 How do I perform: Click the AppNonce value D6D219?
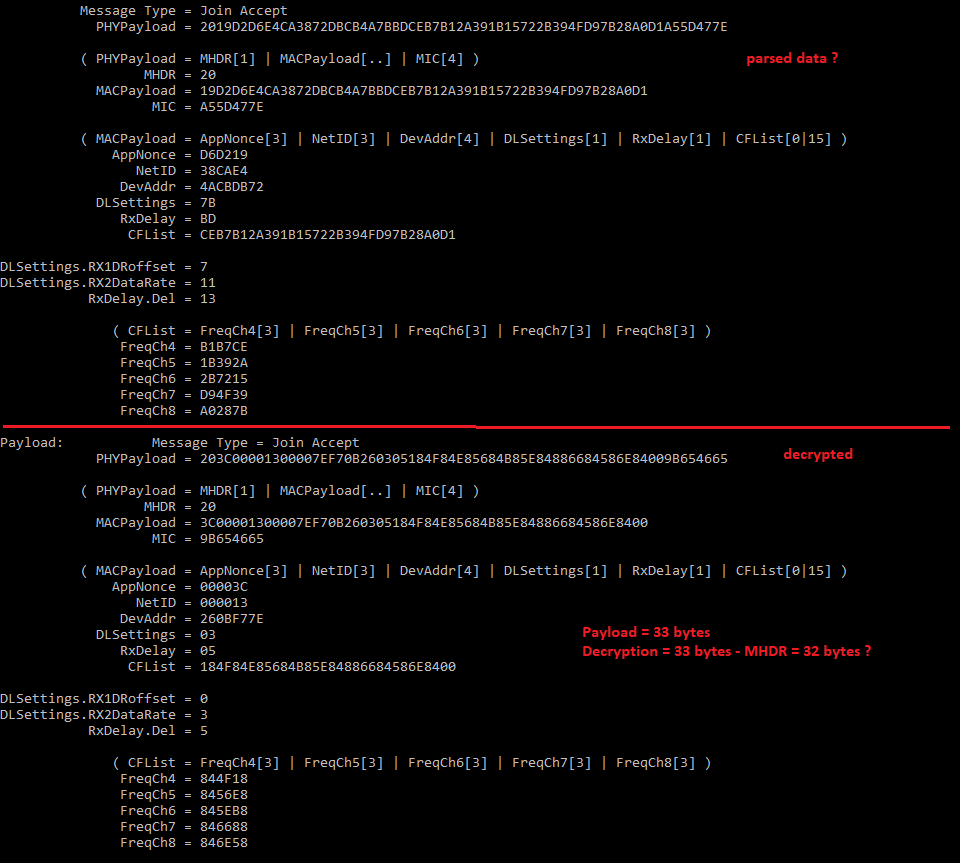[224, 155]
